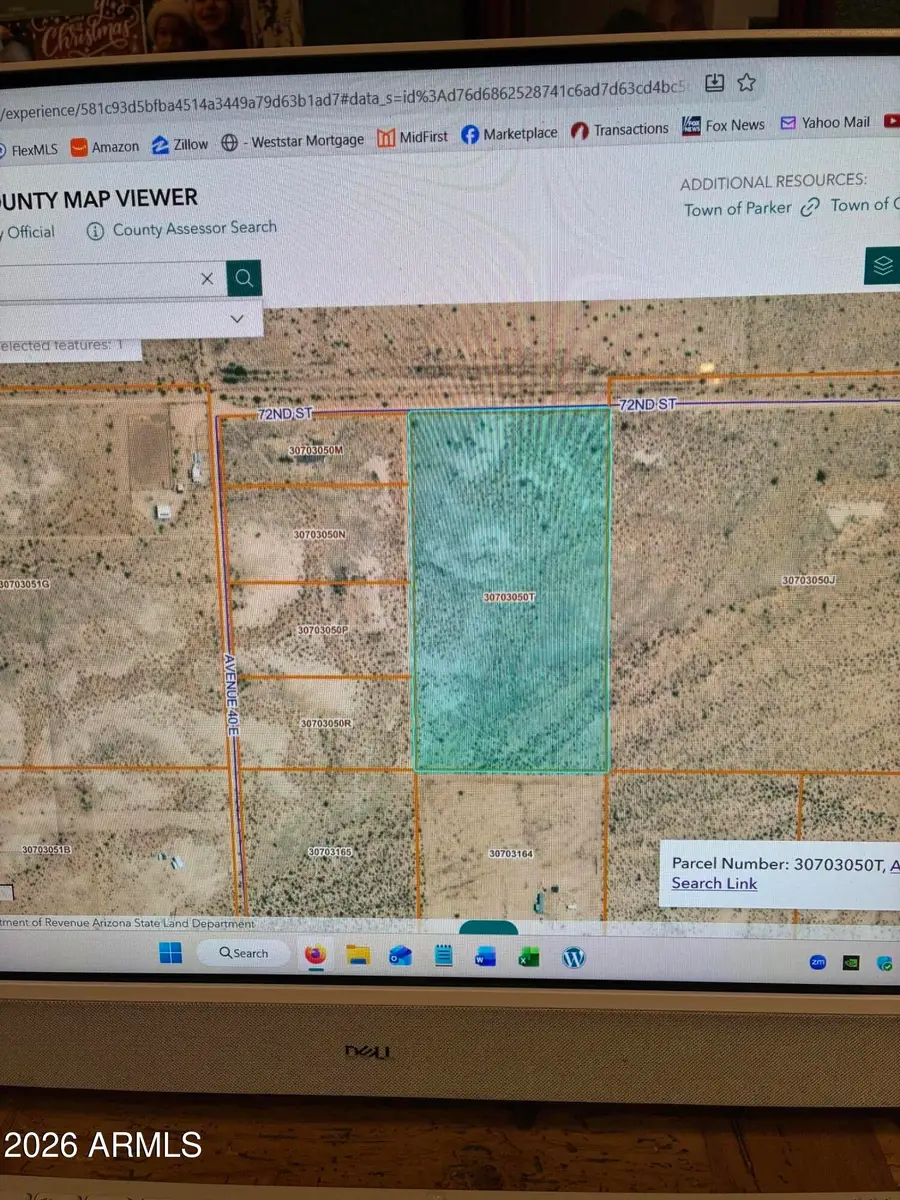Click the taskbar Search box
The image size is (900, 1200).
click(243, 953)
